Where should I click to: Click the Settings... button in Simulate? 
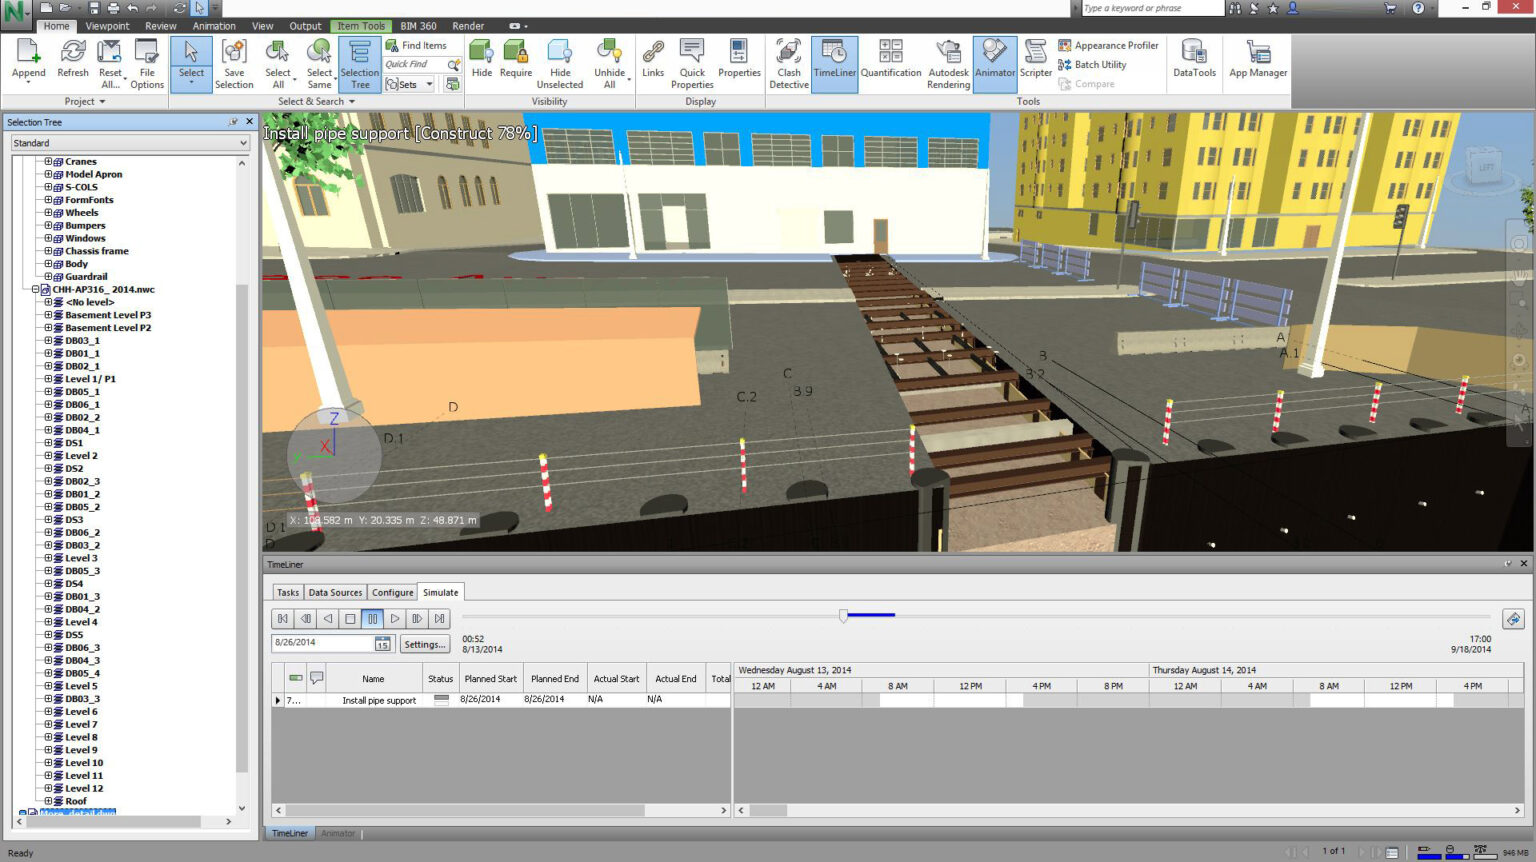click(x=425, y=643)
